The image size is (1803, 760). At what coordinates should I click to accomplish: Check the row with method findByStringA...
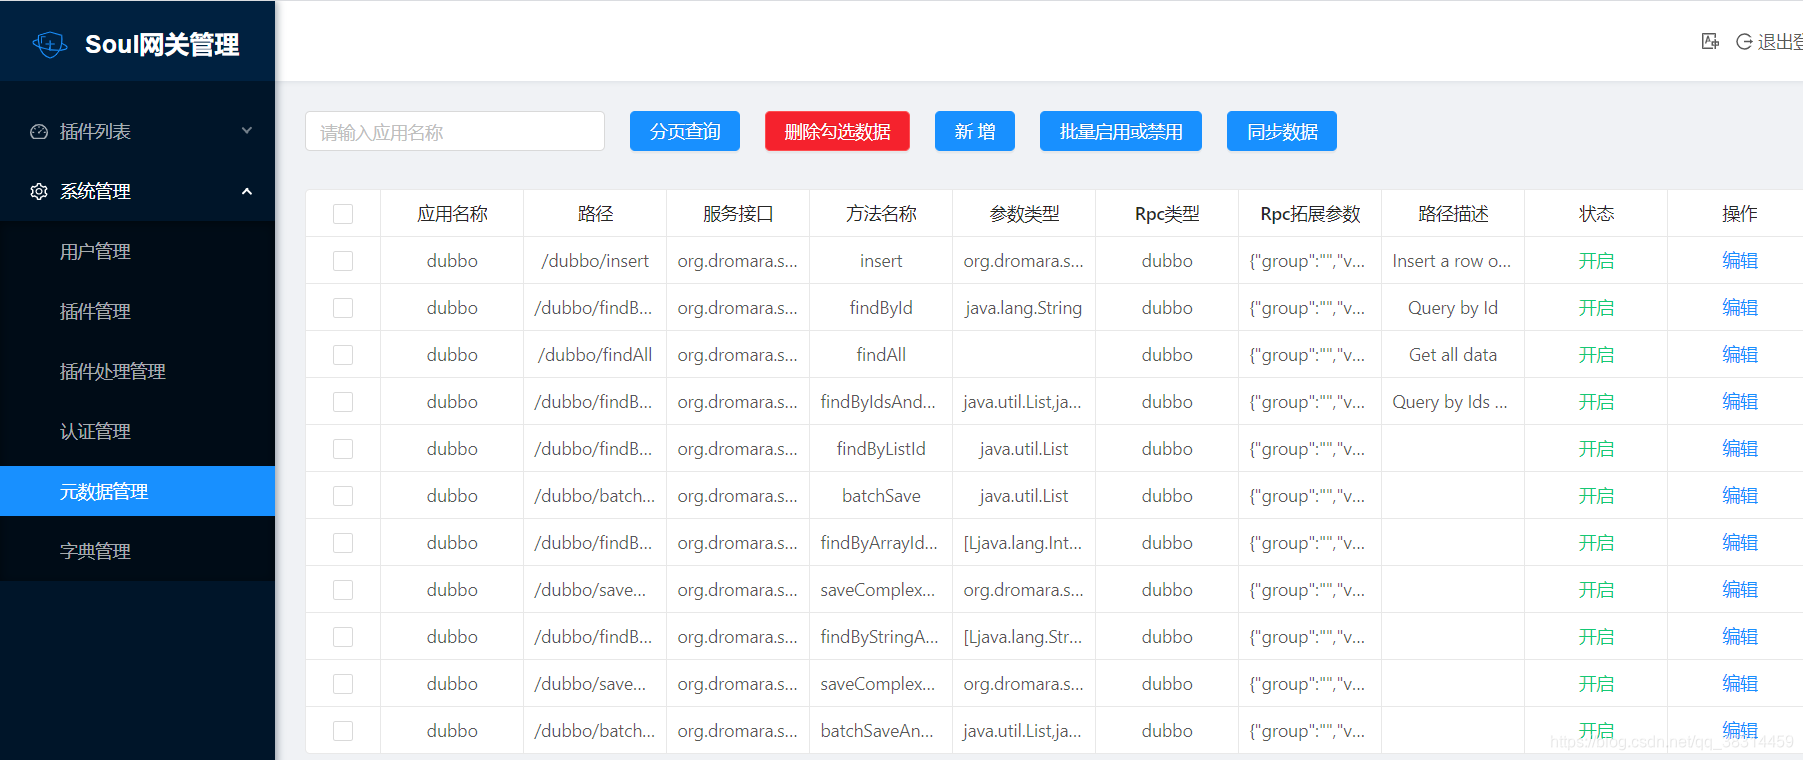coord(343,637)
